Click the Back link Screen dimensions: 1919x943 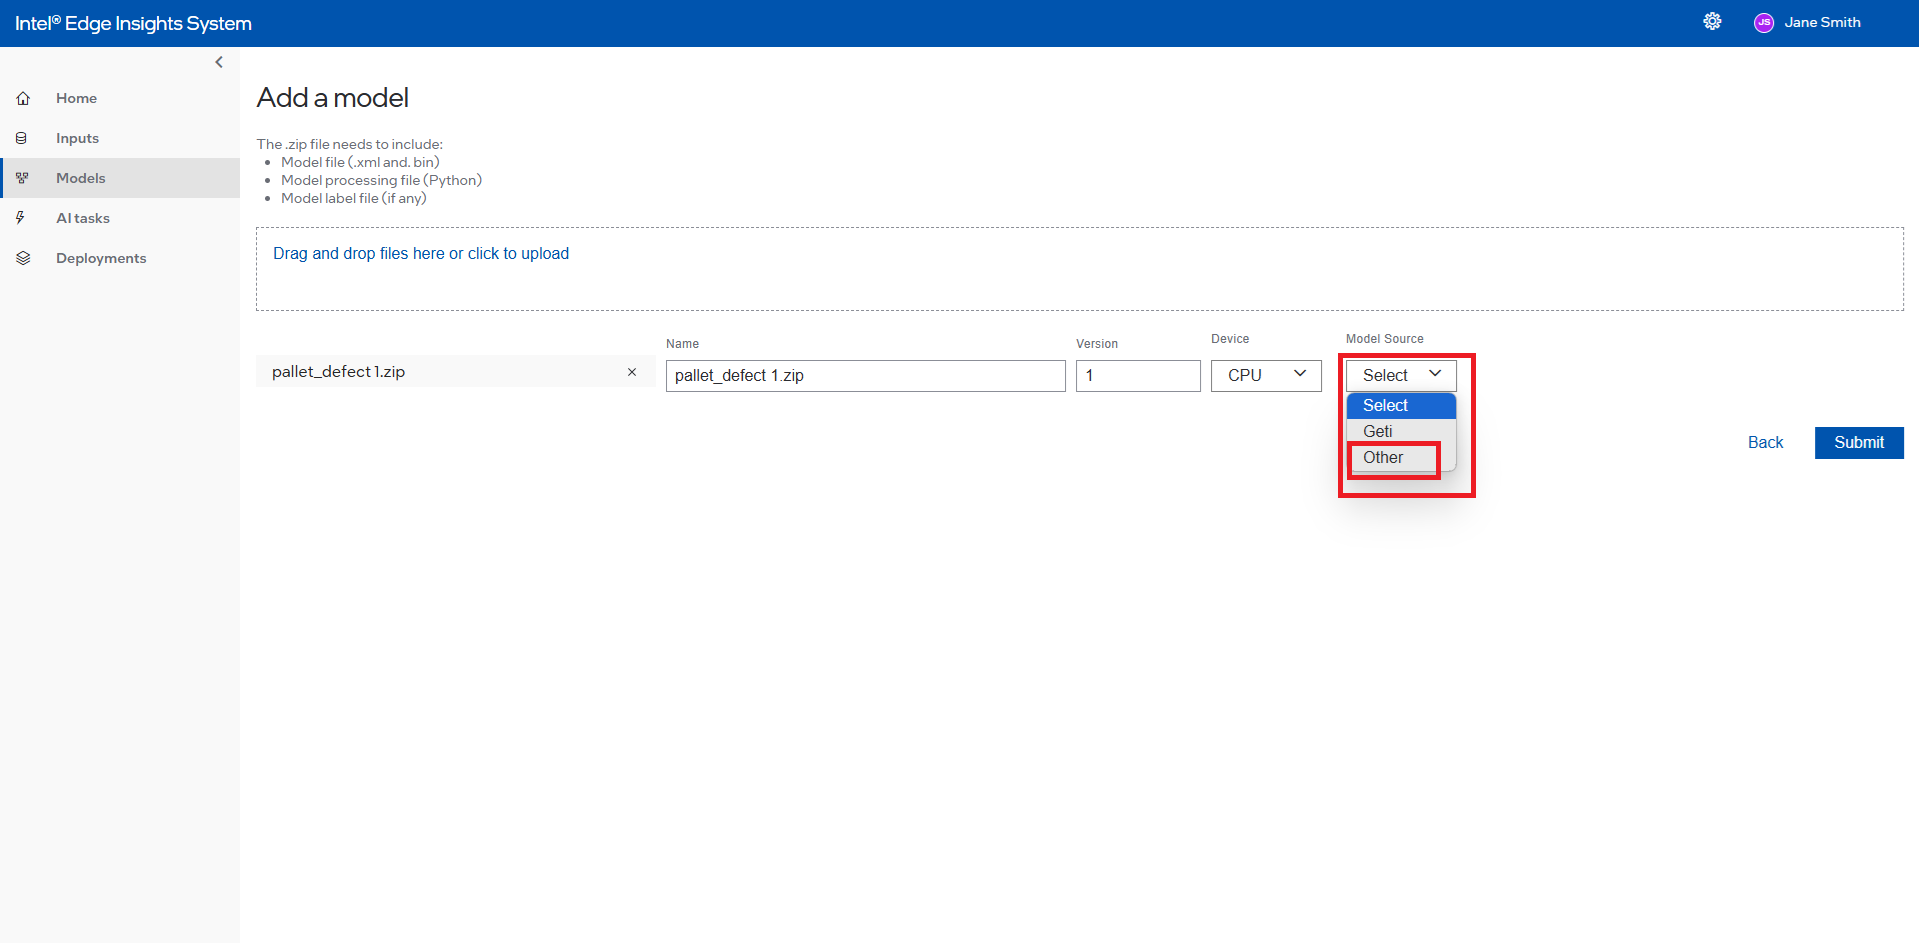pyautogui.click(x=1765, y=442)
